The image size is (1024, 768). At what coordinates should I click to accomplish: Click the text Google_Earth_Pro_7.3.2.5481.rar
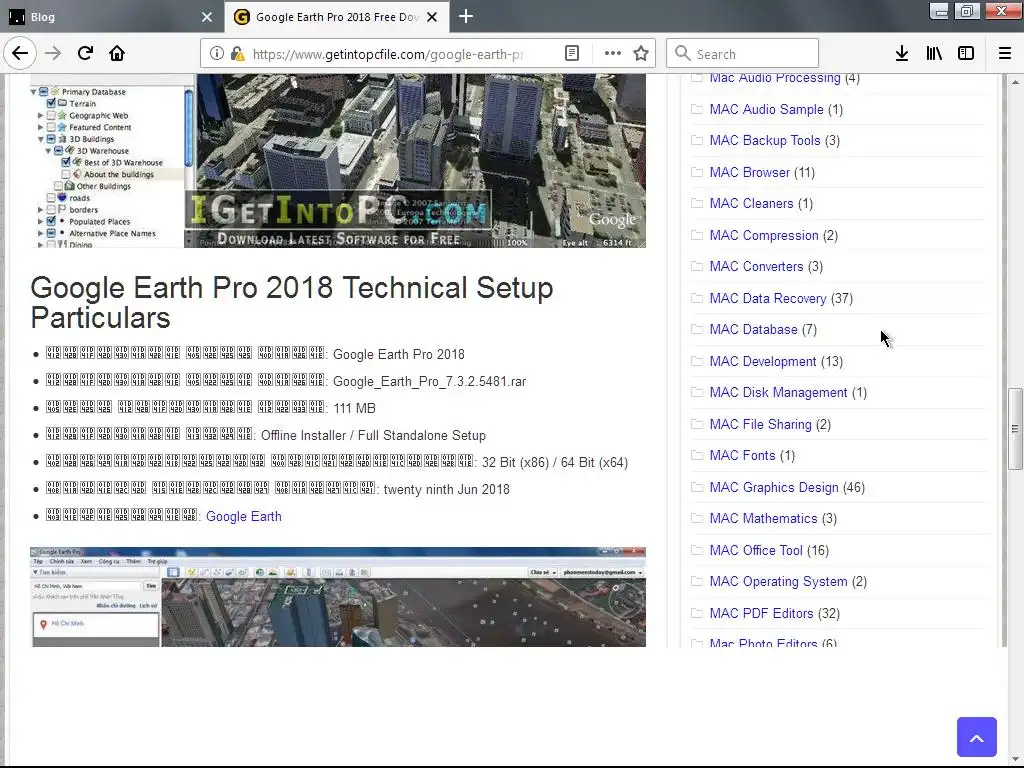pyautogui.click(x=429, y=381)
